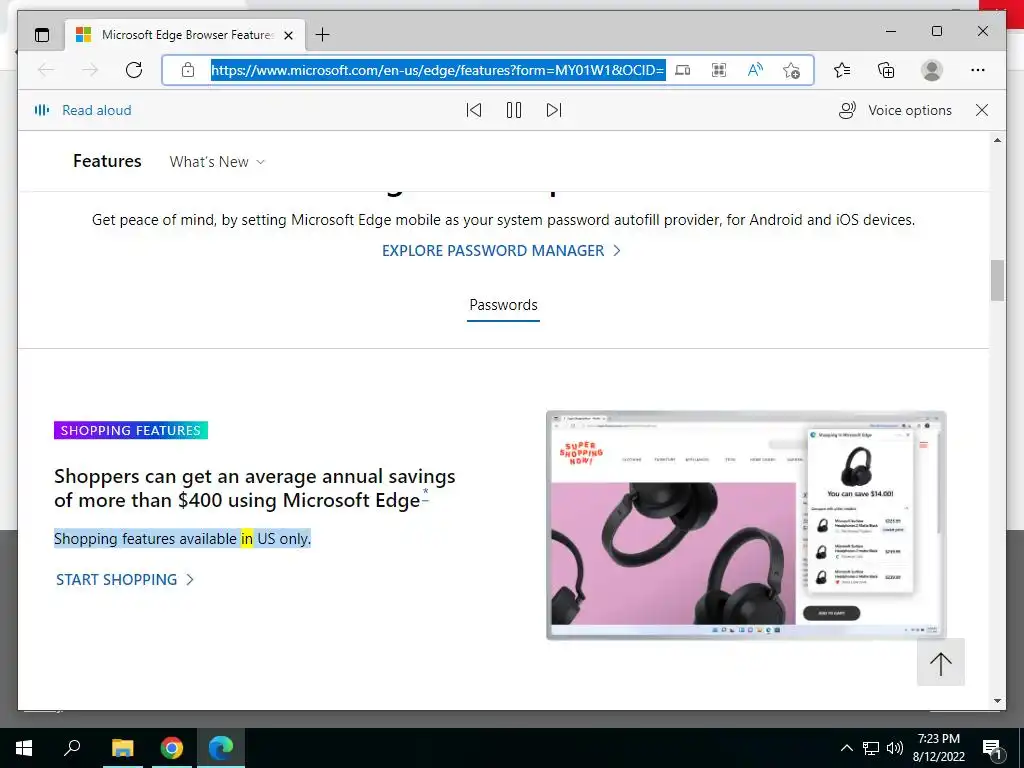The height and width of the screenshot is (768, 1024).
Task: Open Voice options
Action: (895, 110)
